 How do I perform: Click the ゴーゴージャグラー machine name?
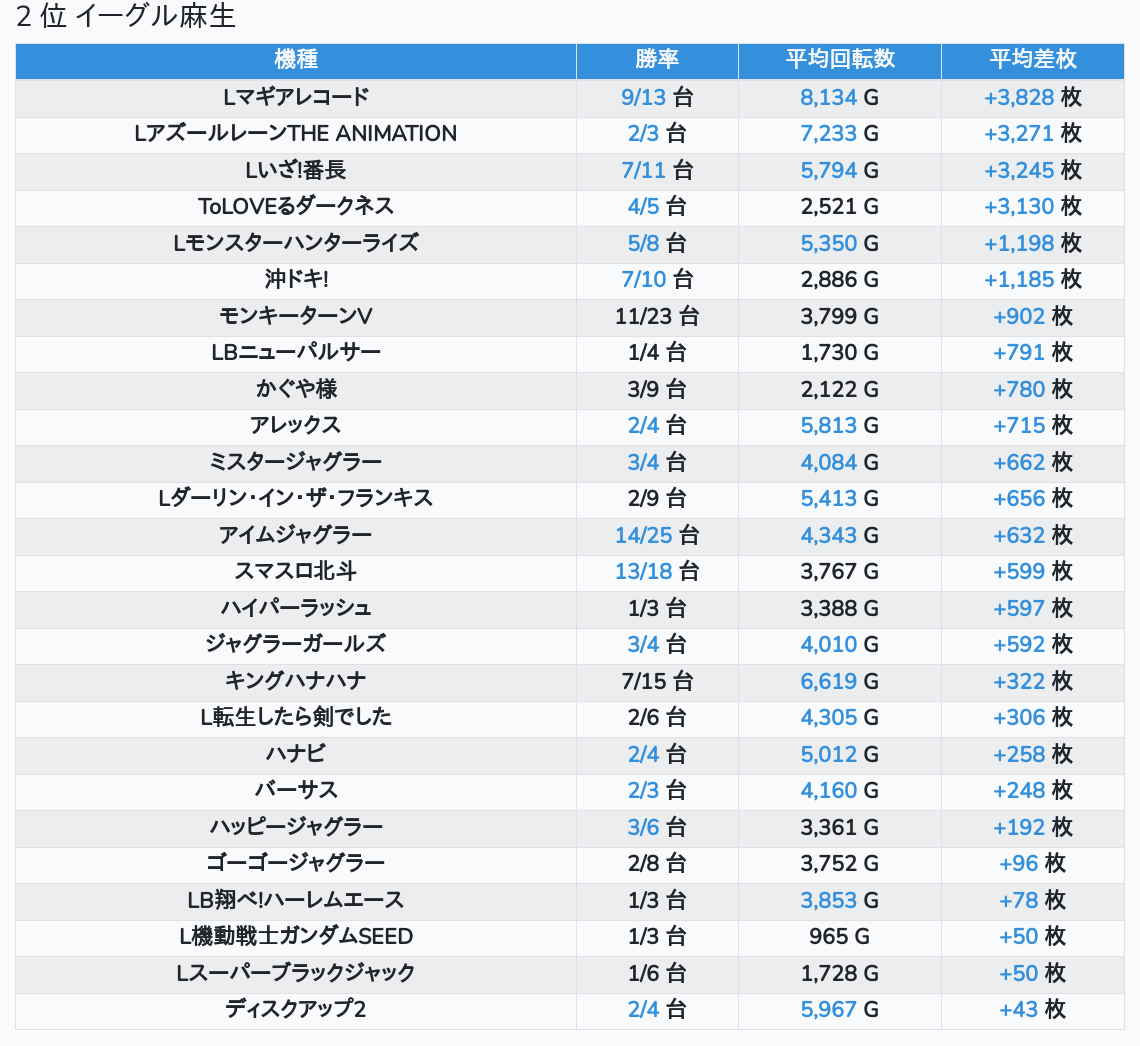(296, 863)
